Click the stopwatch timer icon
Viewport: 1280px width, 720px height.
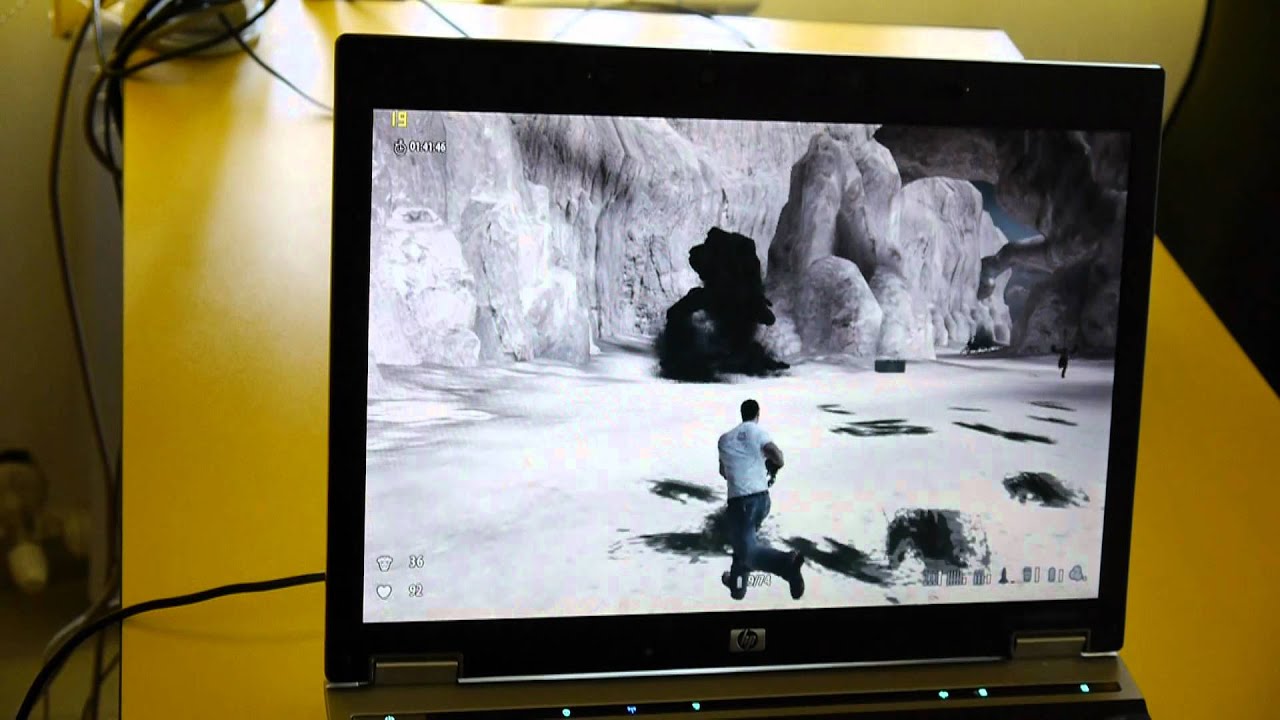tap(400, 147)
